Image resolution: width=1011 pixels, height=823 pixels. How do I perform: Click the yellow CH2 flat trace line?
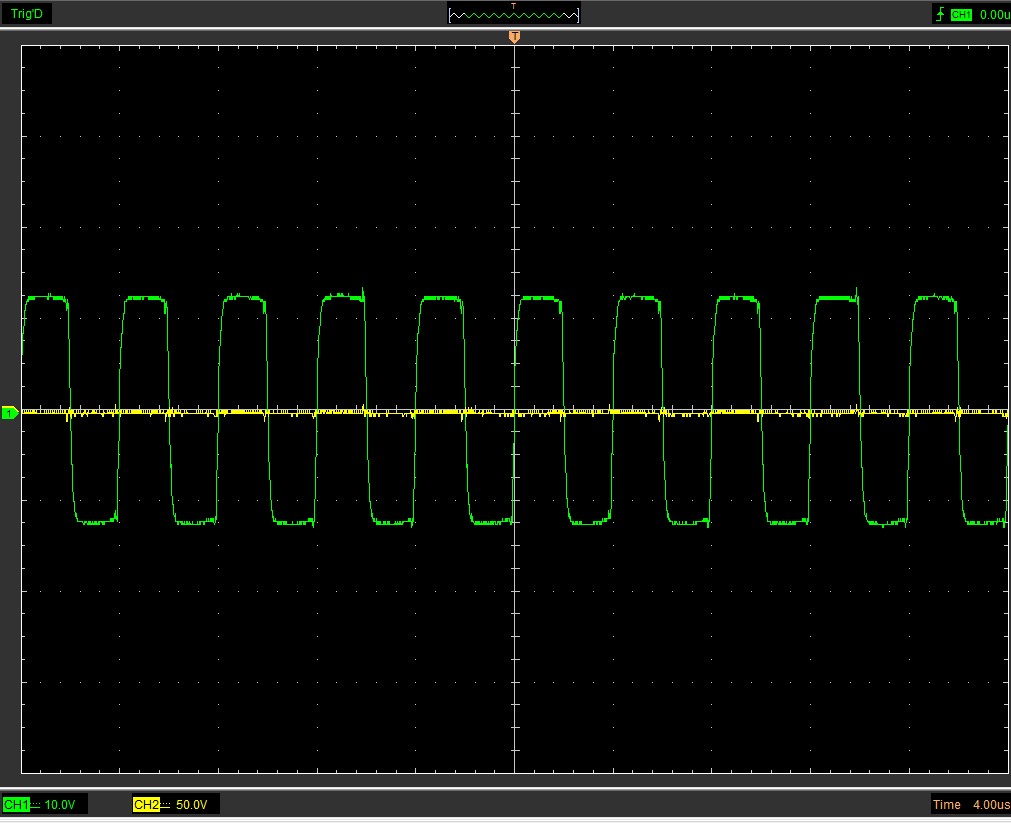click(x=300, y=411)
